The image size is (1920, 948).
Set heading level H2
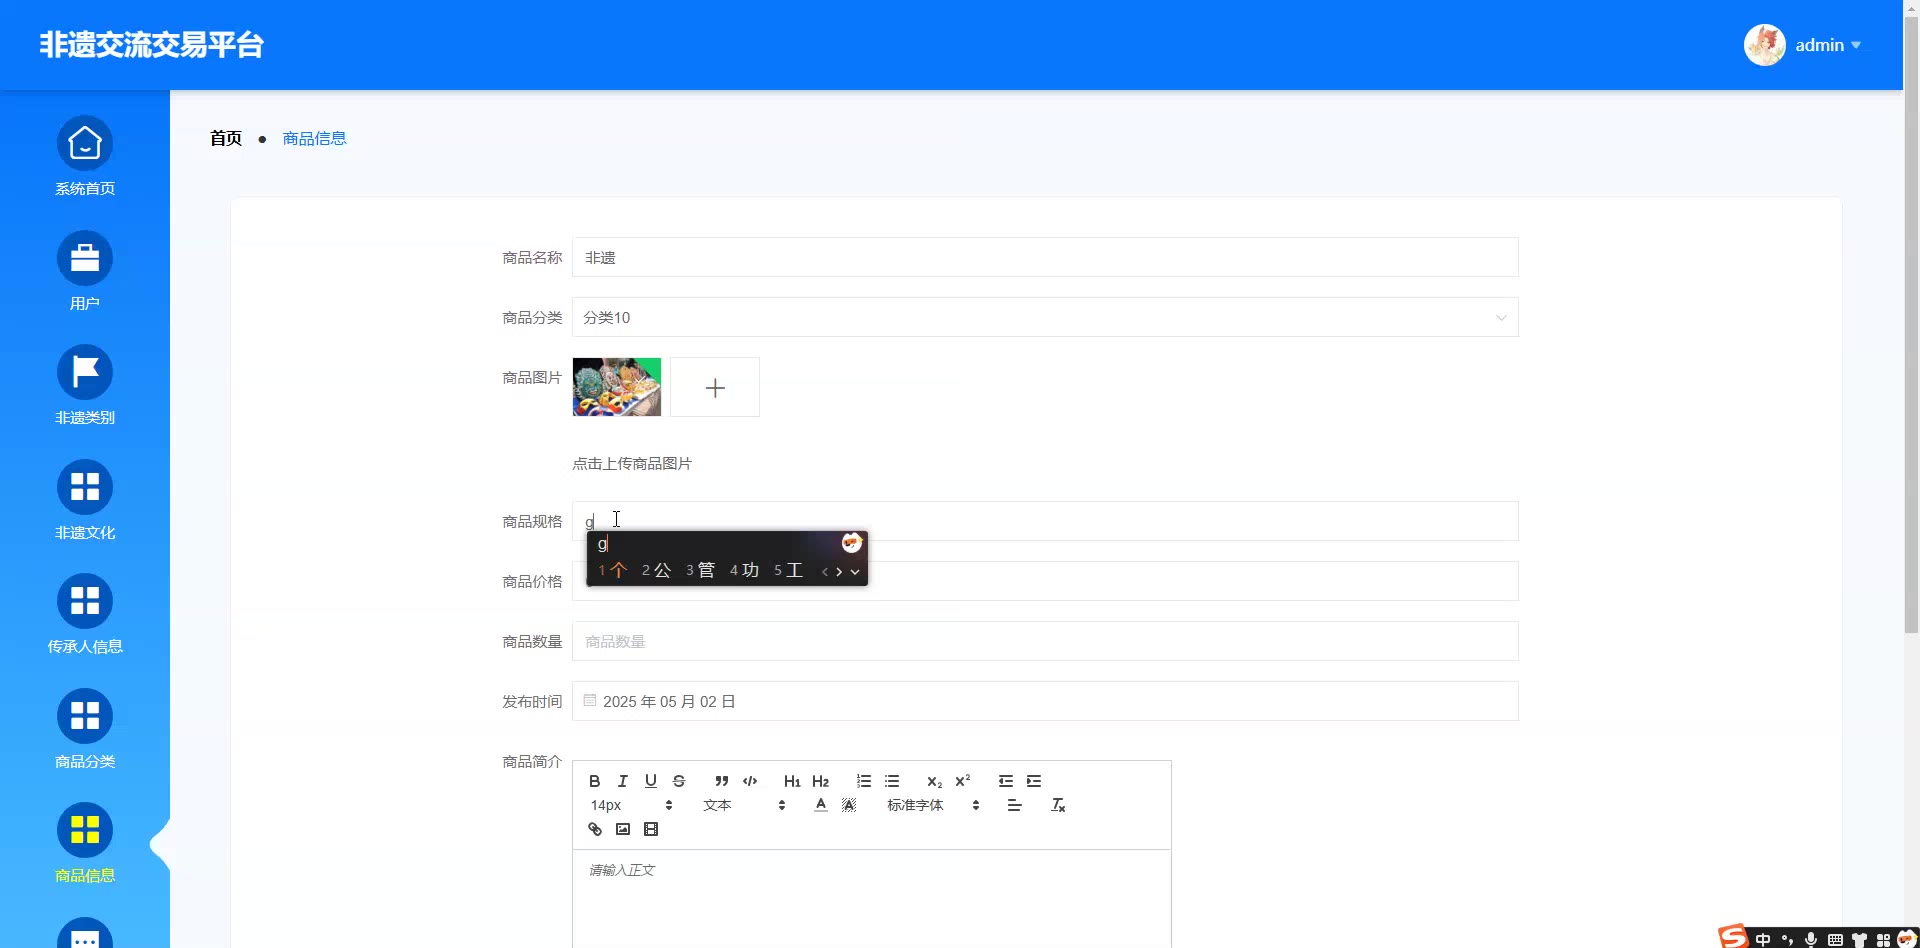tap(821, 781)
